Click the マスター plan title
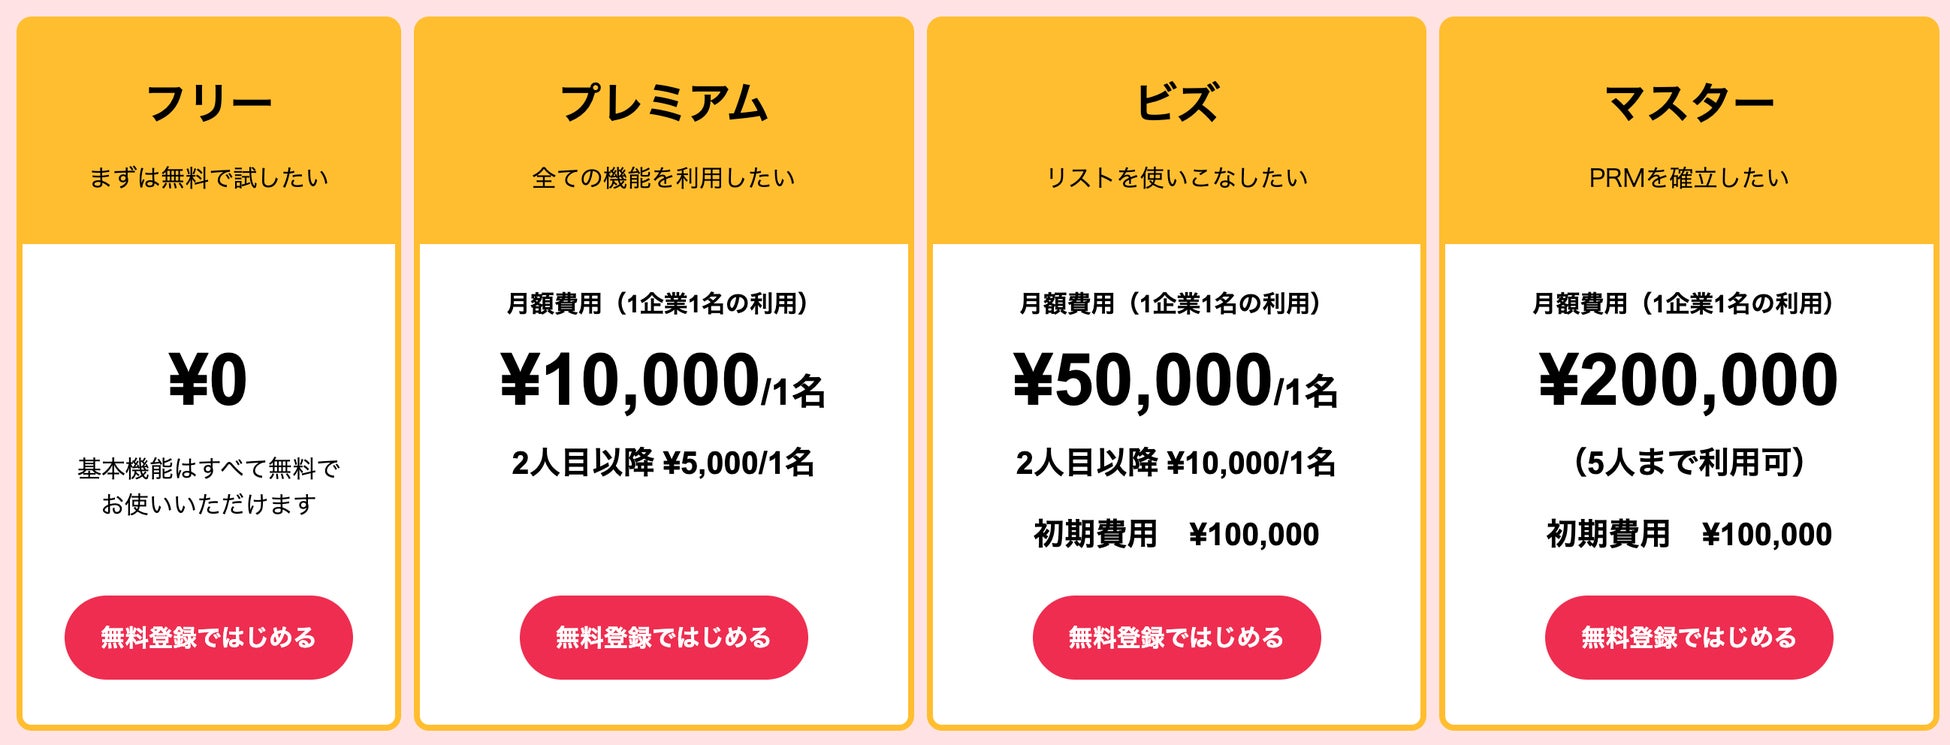The height and width of the screenshot is (745, 1950). [x=1688, y=103]
